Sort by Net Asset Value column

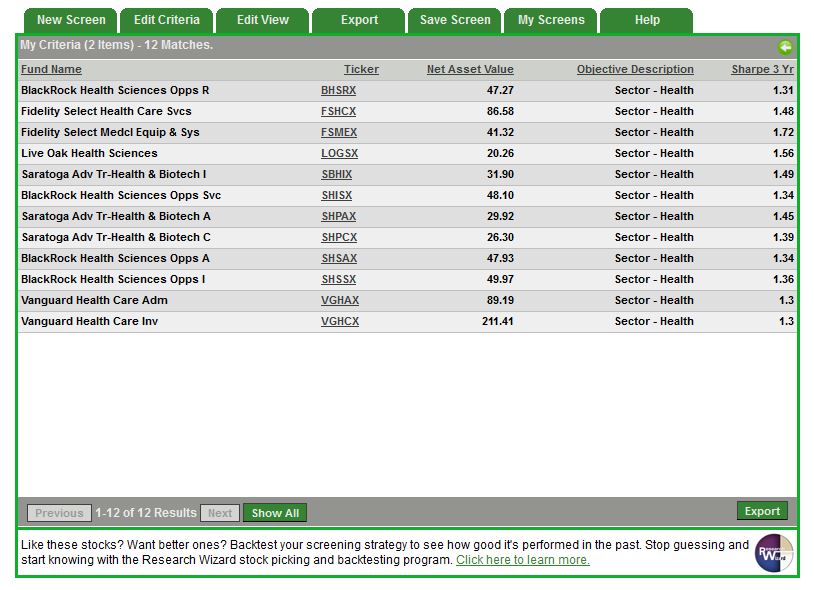point(470,70)
